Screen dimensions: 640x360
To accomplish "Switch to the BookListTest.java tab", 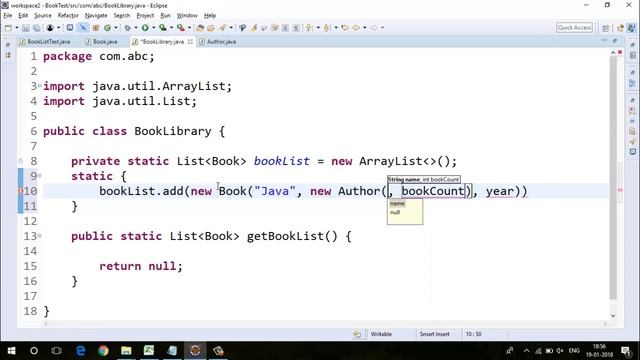I will (45, 42).
